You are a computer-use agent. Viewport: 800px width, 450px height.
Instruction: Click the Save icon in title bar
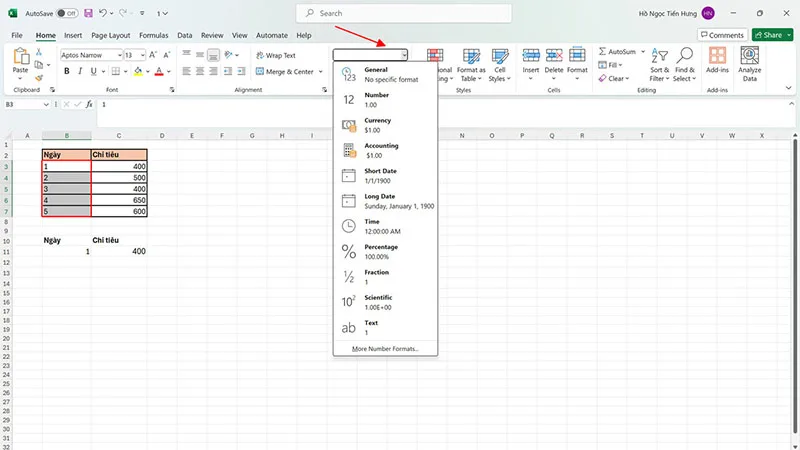pos(88,13)
